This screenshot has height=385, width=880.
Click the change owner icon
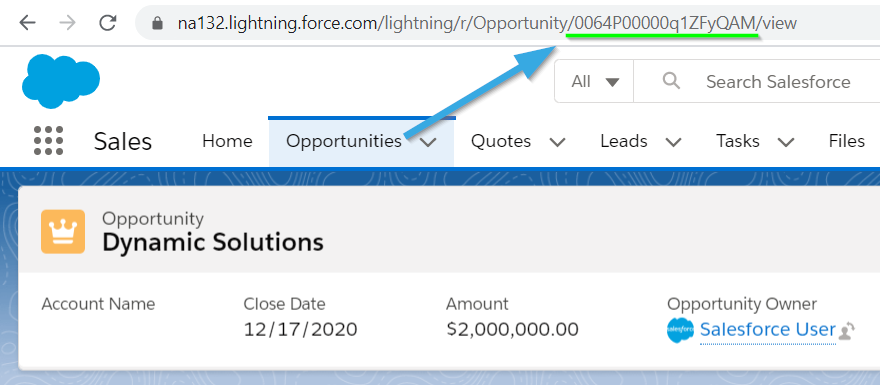pos(846,331)
